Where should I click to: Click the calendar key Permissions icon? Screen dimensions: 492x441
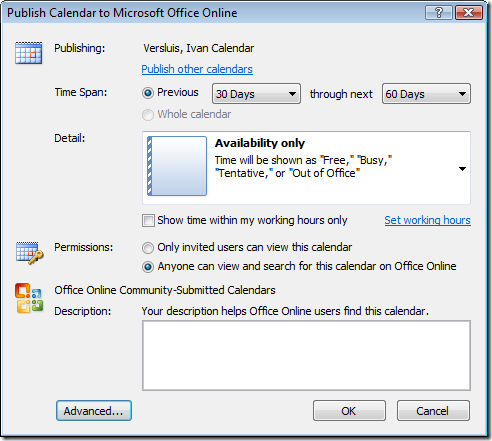(29, 253)
